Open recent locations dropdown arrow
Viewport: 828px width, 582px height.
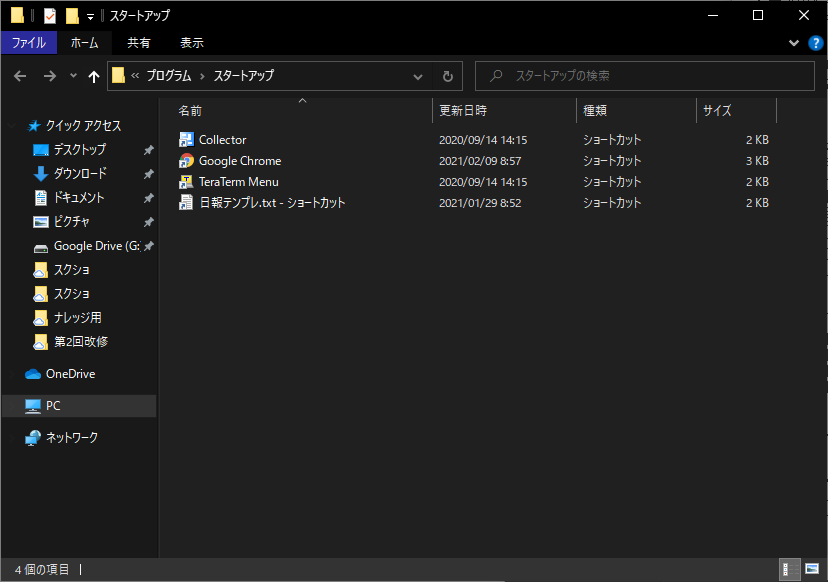73,76
